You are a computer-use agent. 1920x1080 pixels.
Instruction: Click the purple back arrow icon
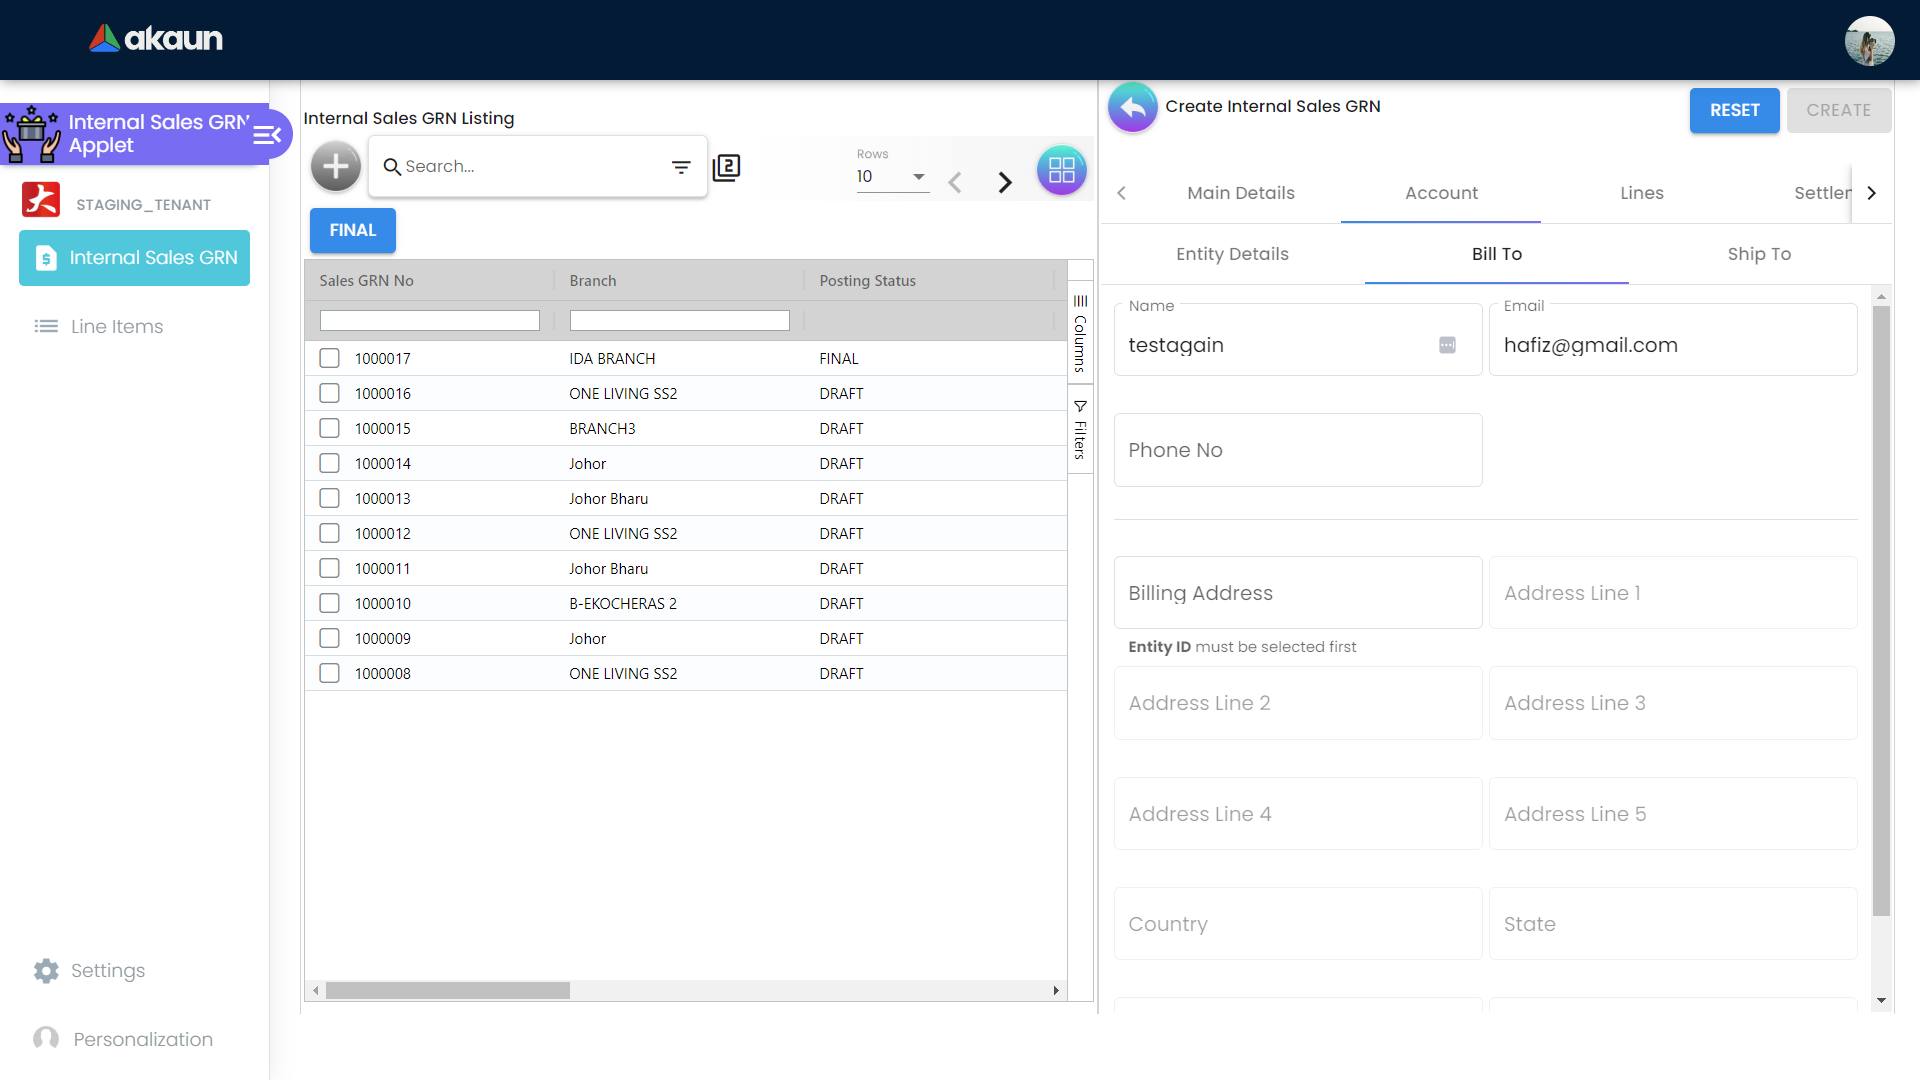pos(1133,107)
